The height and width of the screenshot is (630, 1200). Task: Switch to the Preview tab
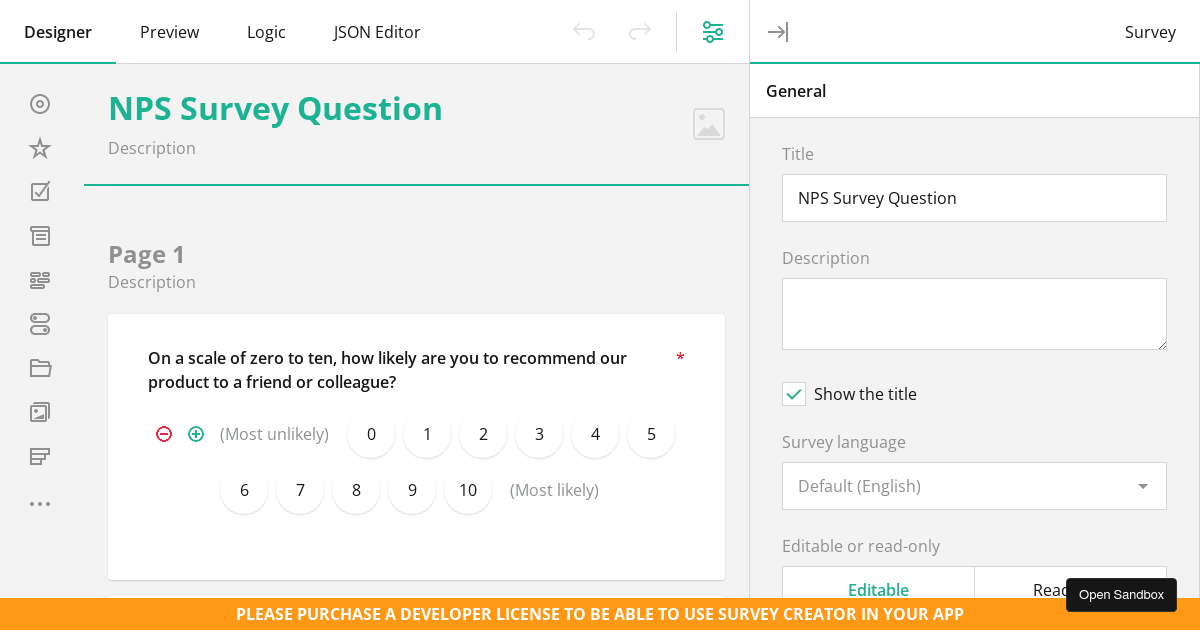169,32
